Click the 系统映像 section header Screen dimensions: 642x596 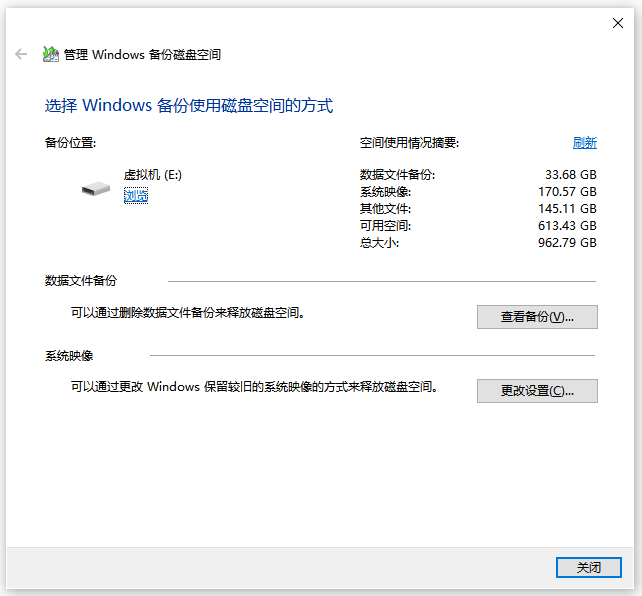[69, 356]
